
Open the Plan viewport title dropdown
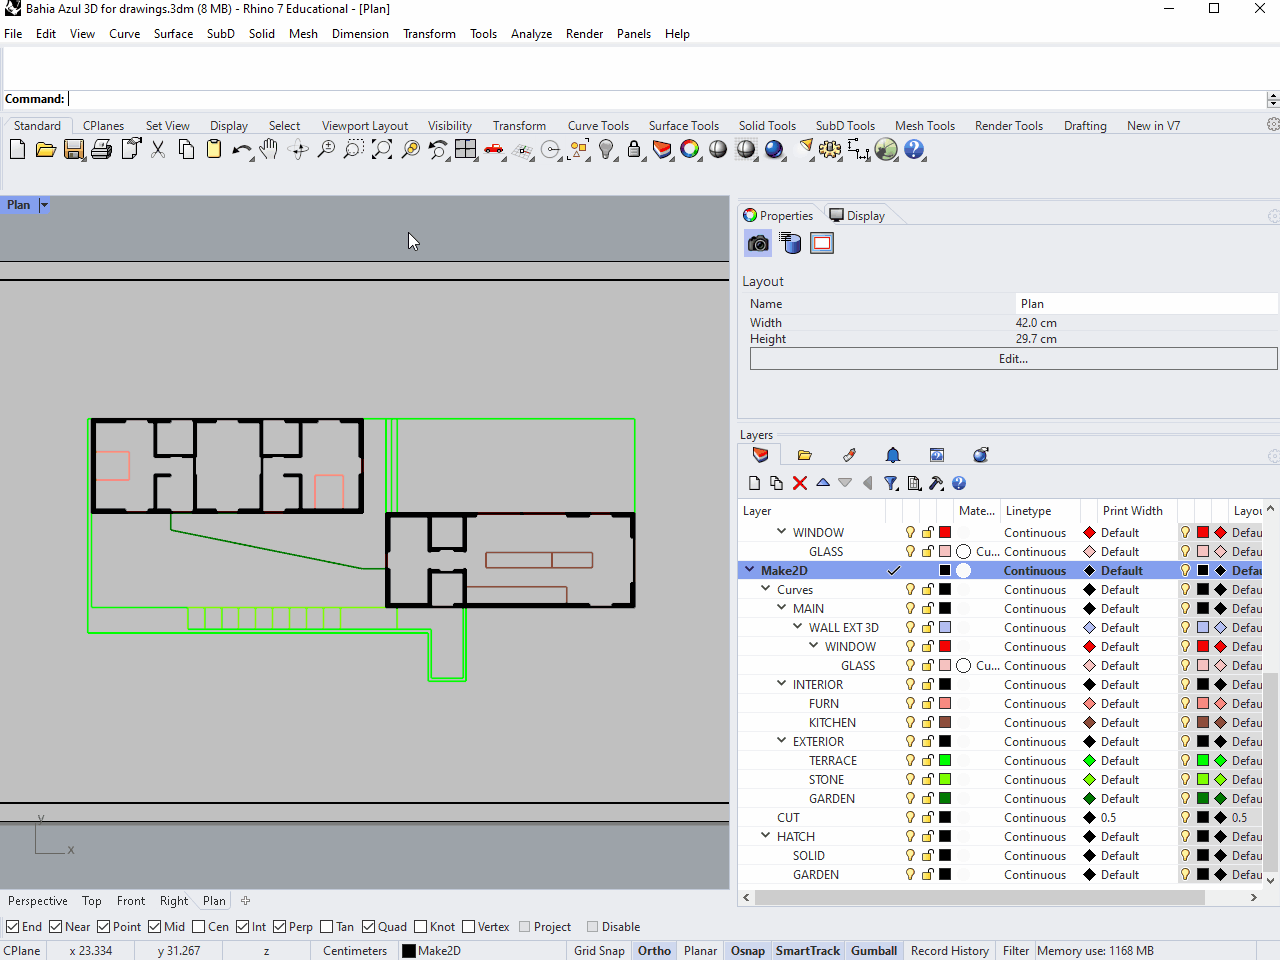coord(44,205)
